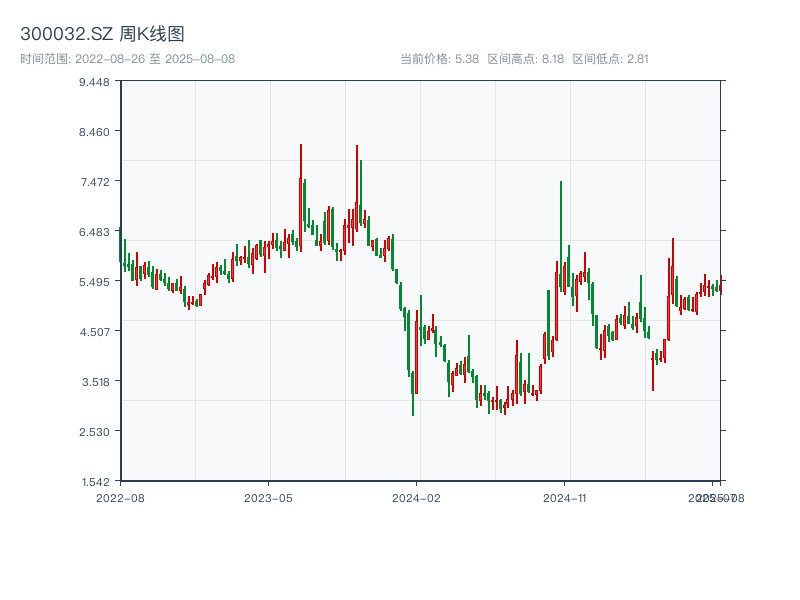Click y-axis label 3.518
This screenshot has height=600, width=800.
(x=96, y=382)
